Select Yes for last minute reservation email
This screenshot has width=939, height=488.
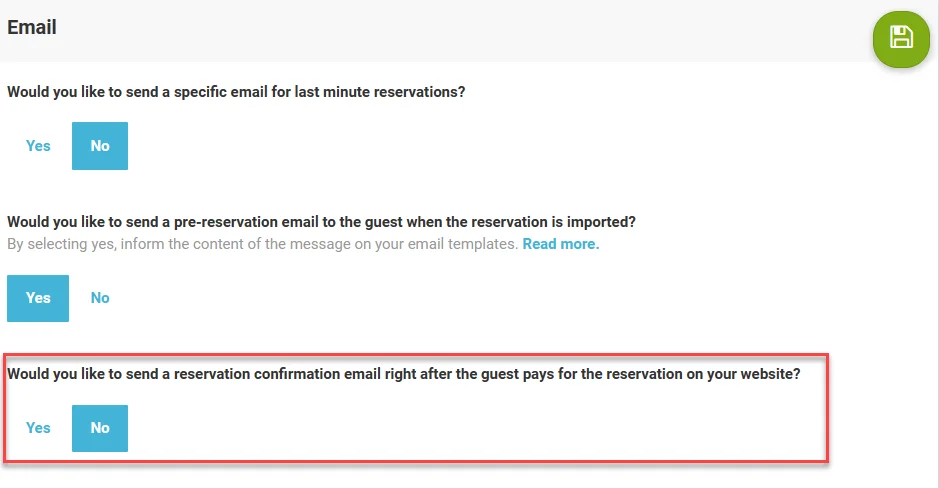click(x=38, y=146)
